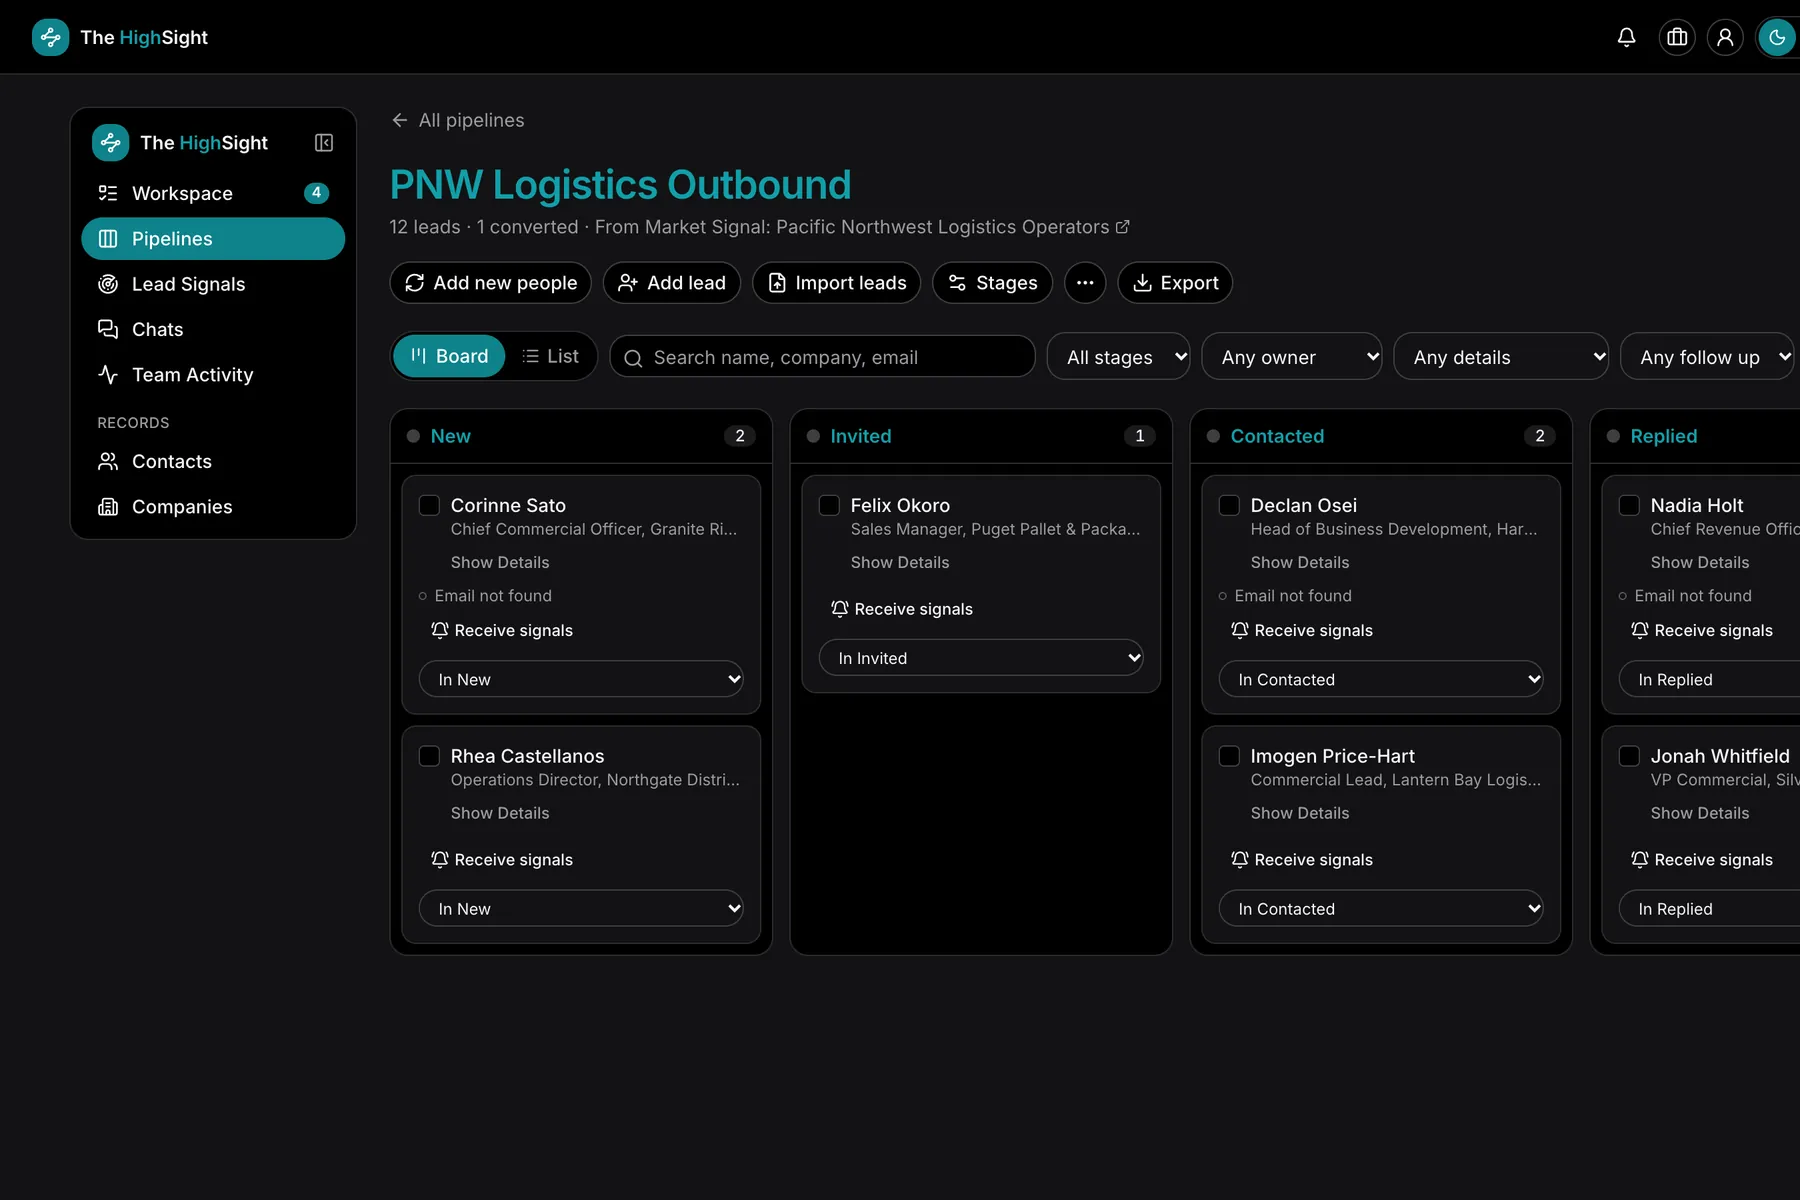Show Details for Corinne Sato
Image resolution: width=1800 pixels, height=1200 pixels.
click(x=500, y=563)
